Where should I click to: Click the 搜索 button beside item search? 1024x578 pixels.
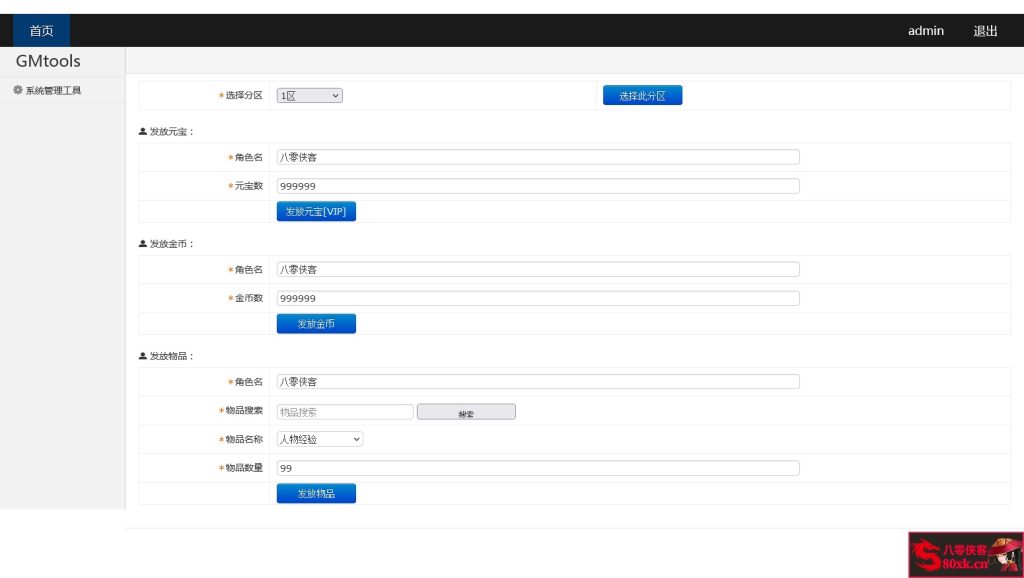pyautogui.click(x=466, y=412)
